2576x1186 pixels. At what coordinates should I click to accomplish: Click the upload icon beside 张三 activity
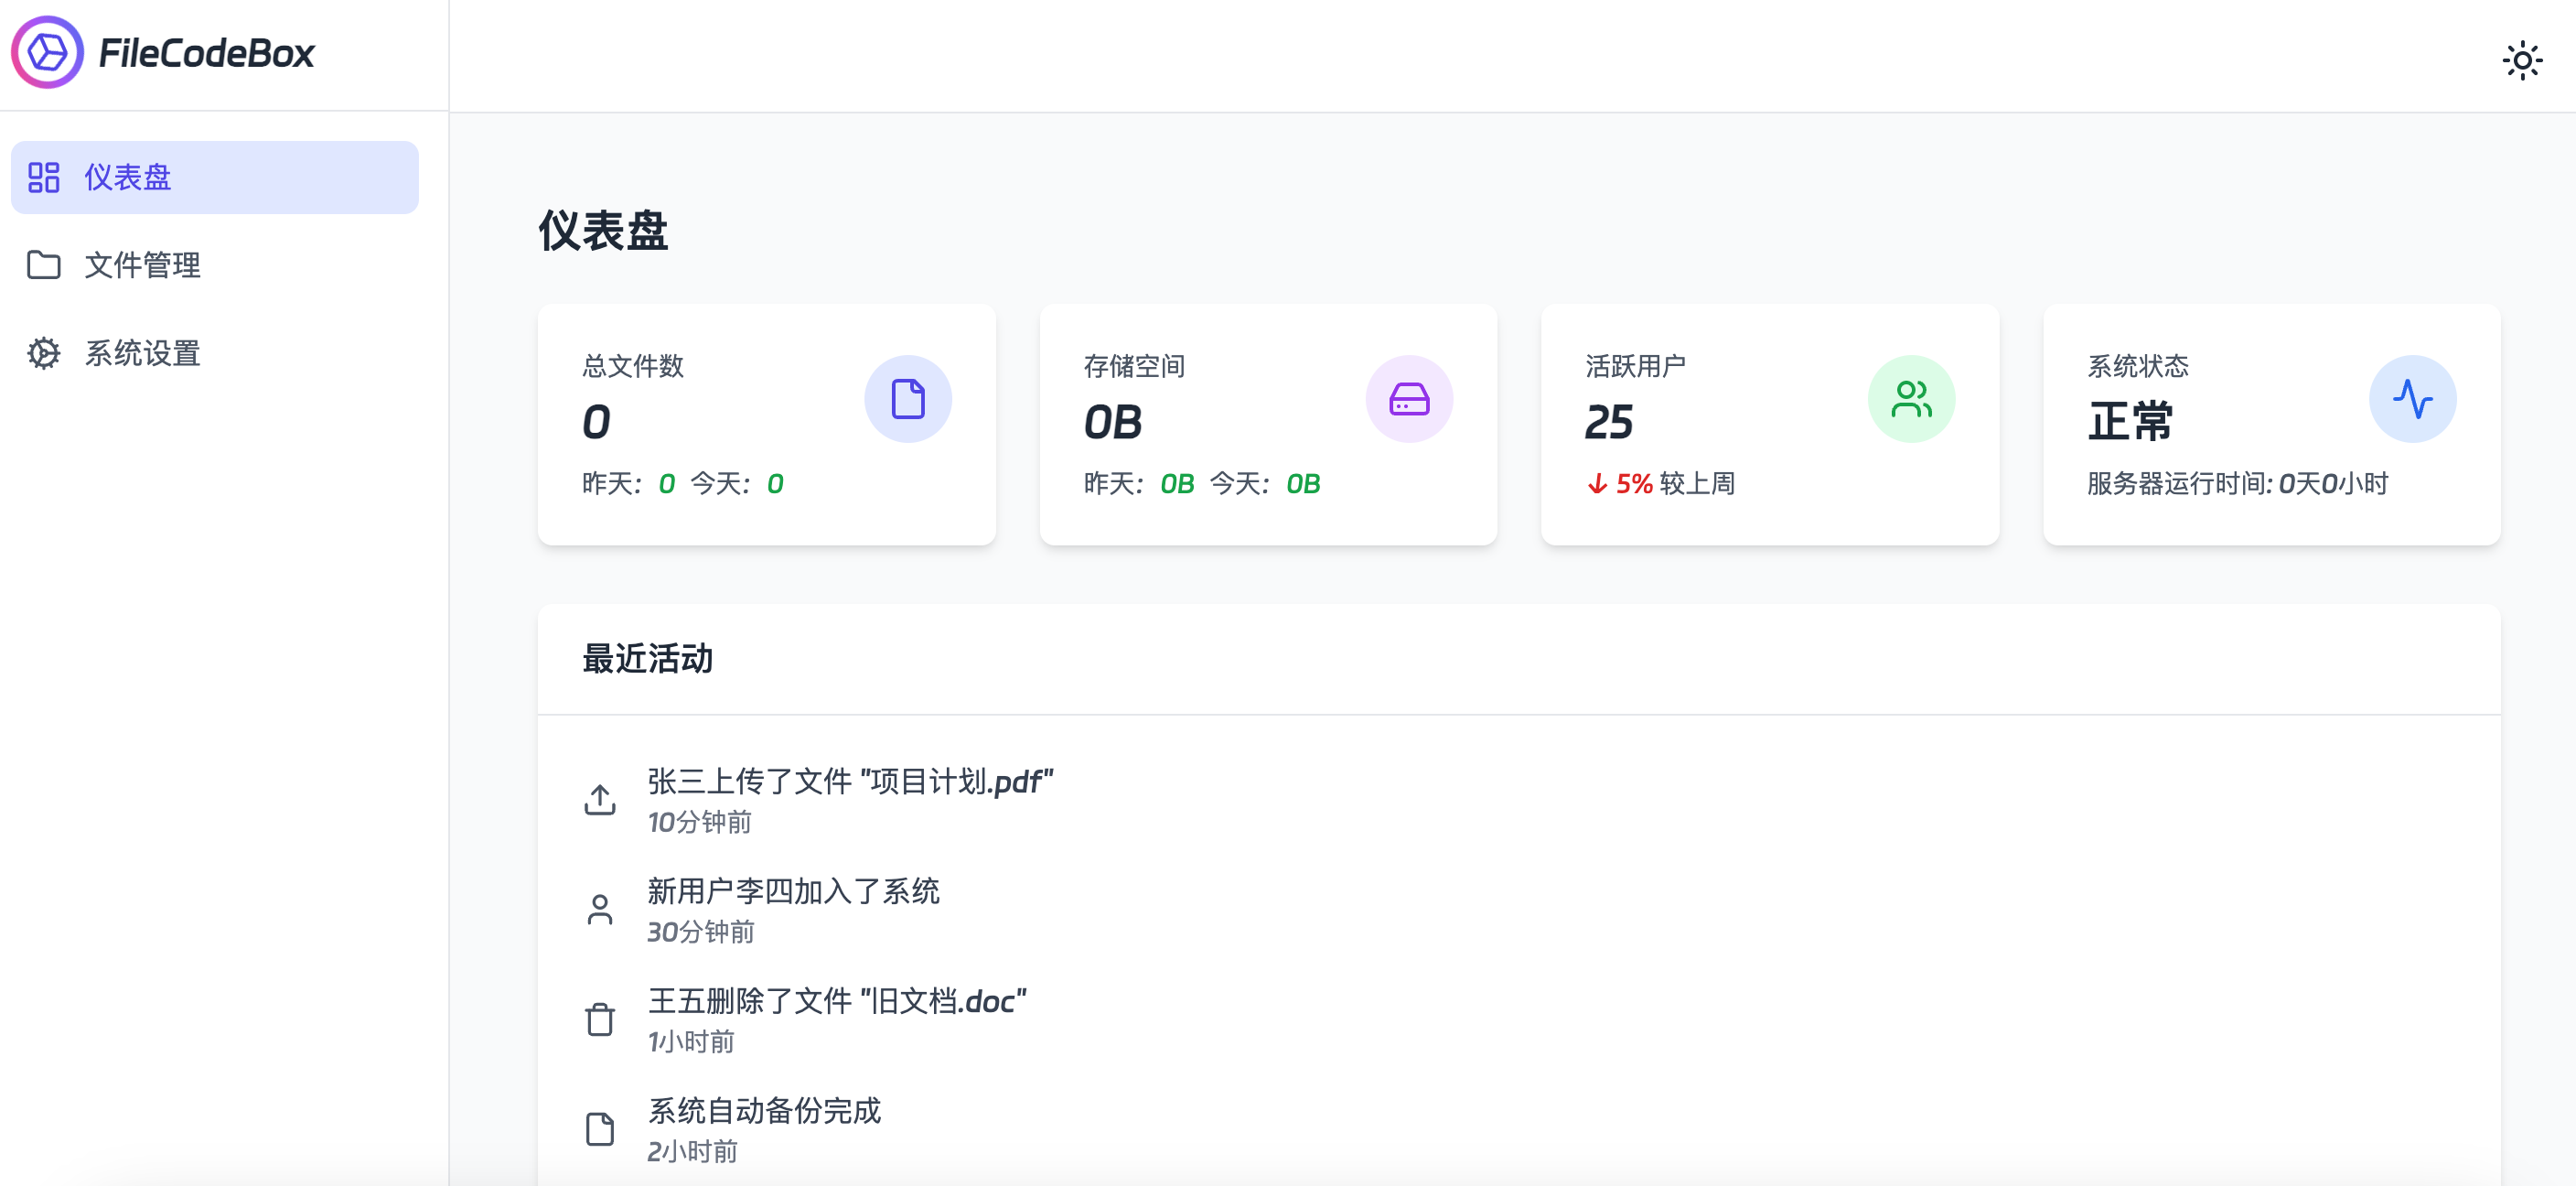pyautogui.click(x=600, y=800)
